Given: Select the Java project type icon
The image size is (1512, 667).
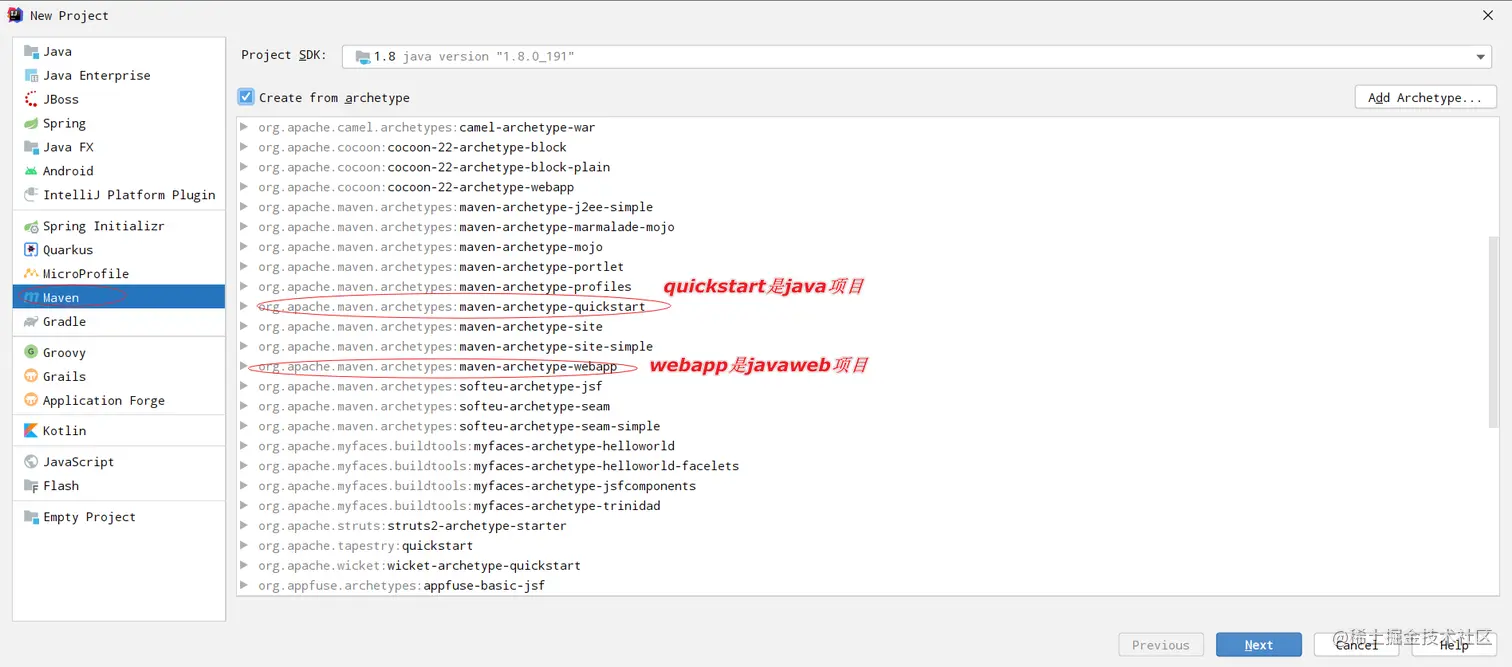Looking at the screenshot, I should point(31,51).
